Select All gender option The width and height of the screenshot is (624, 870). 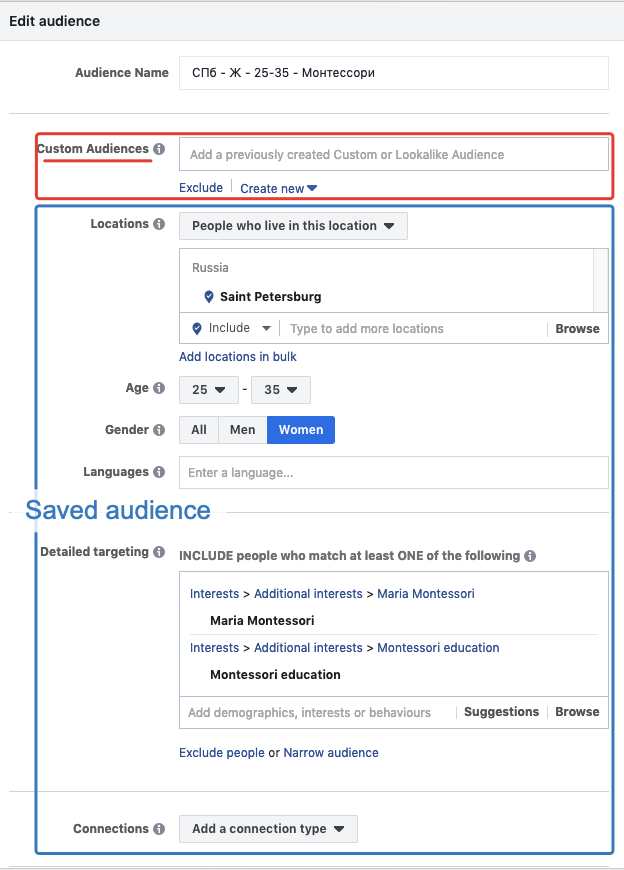[x=199, y=430]
